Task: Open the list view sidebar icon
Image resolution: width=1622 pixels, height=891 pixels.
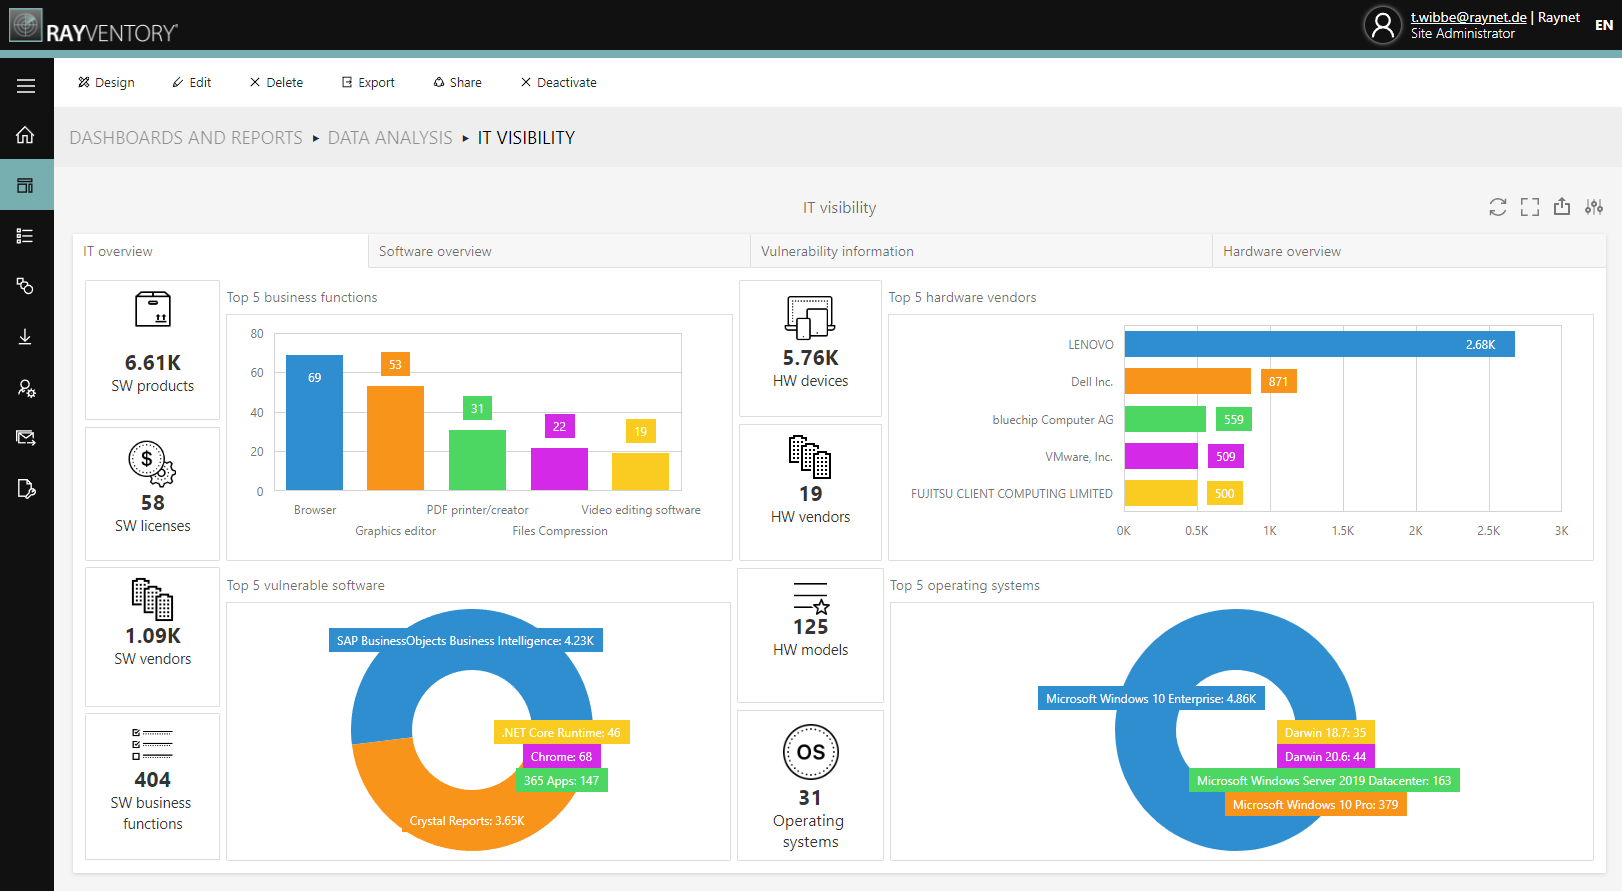Action: (x=26, y=236)
